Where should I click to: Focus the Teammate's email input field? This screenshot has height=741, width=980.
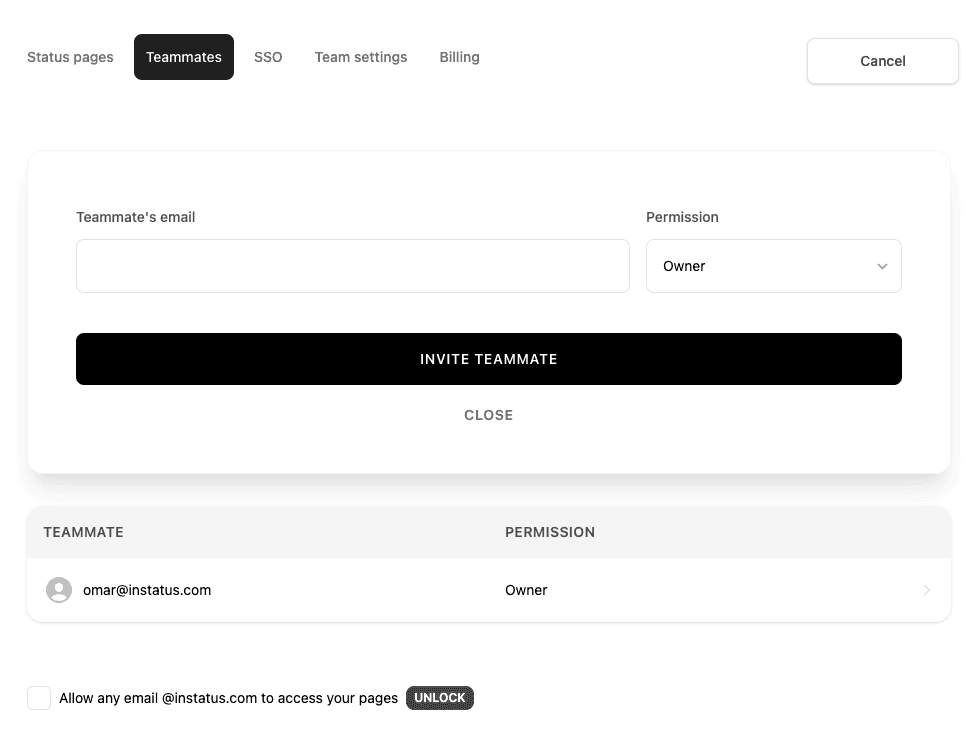[352, 266]
